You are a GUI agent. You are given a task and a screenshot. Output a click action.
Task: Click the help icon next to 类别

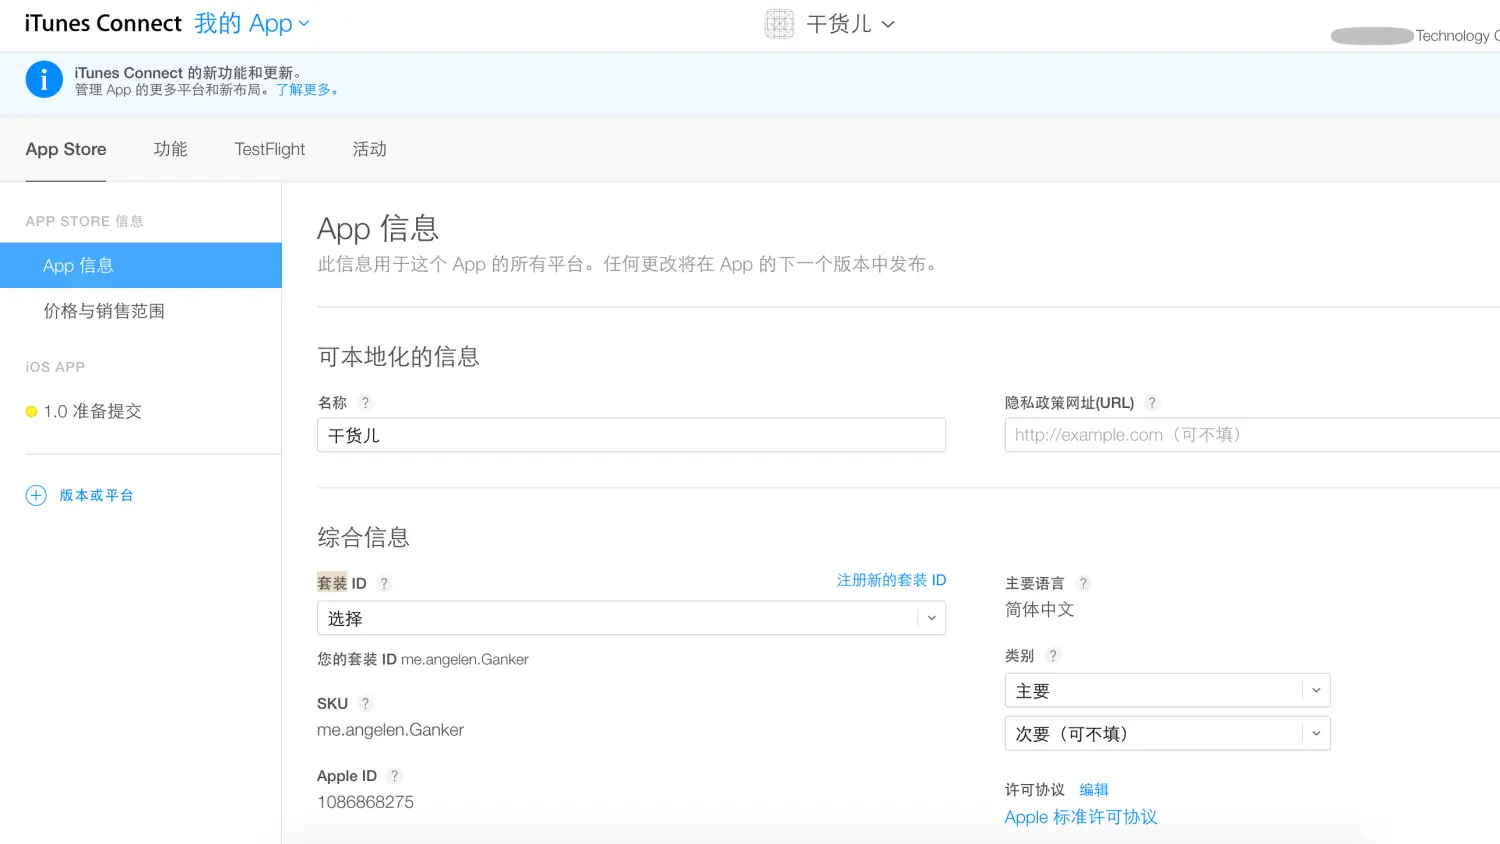(1053, 656)
